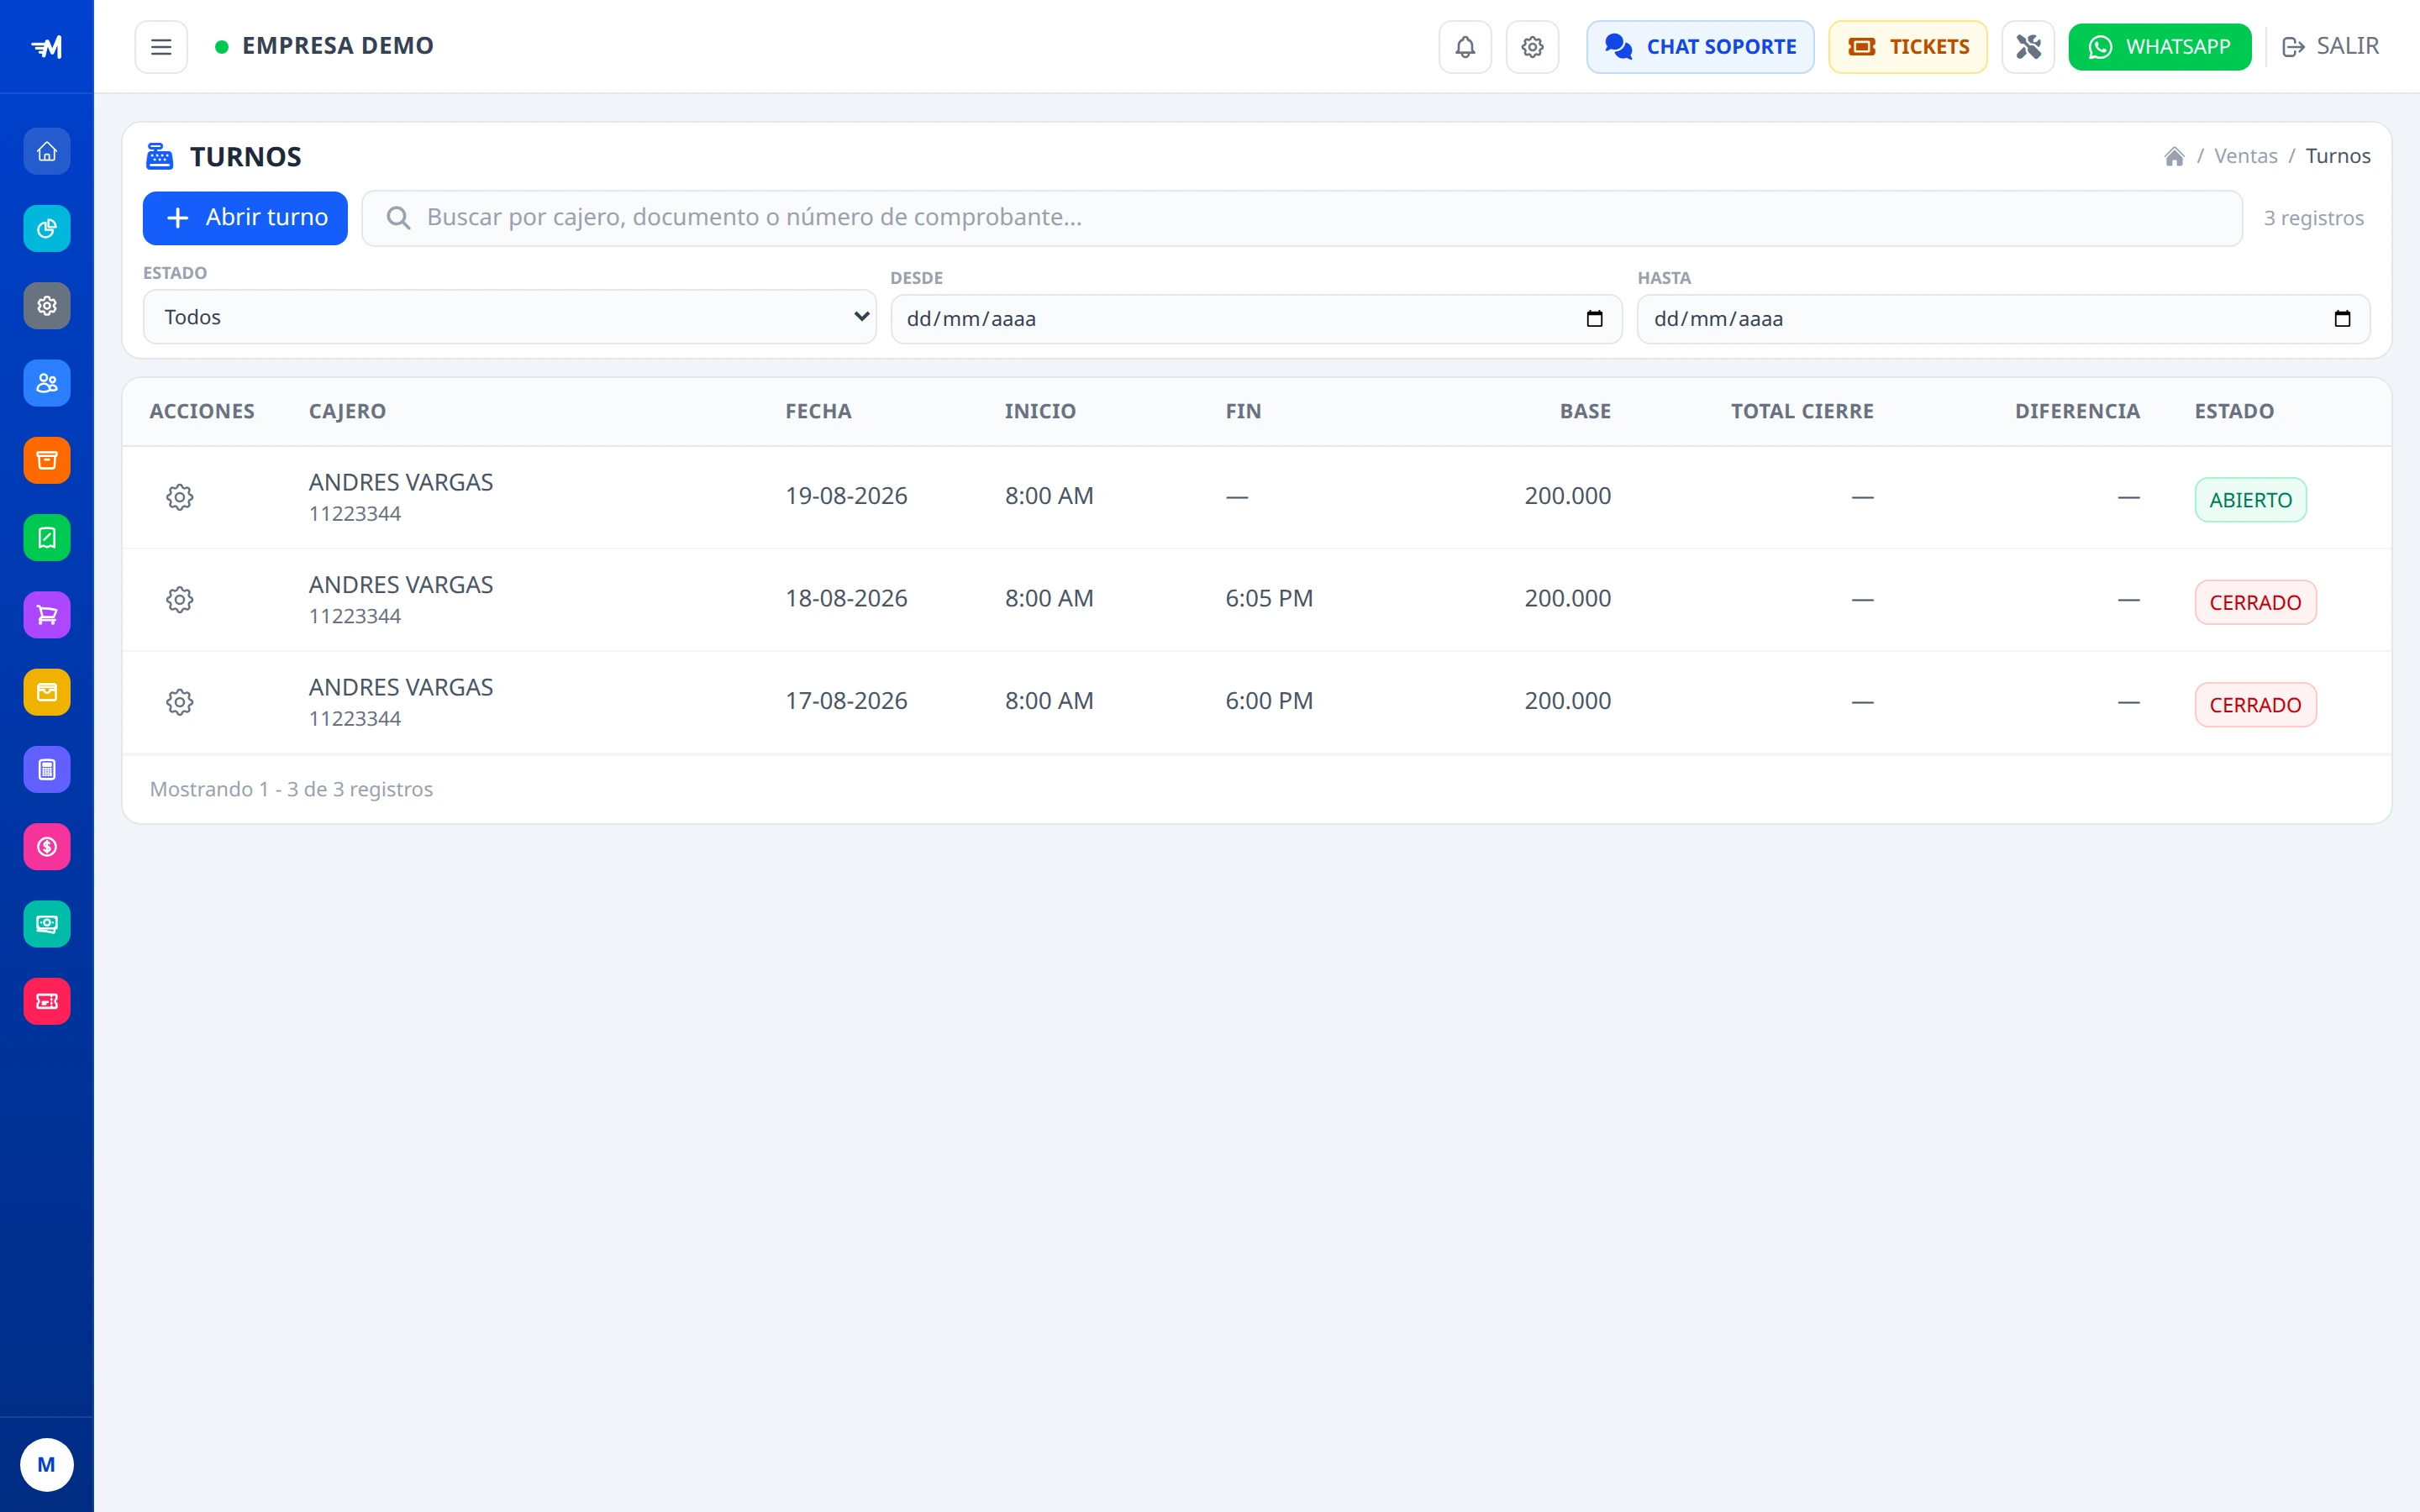Click the Desde date field
2420x1512 pixels.
(1256, 319)
